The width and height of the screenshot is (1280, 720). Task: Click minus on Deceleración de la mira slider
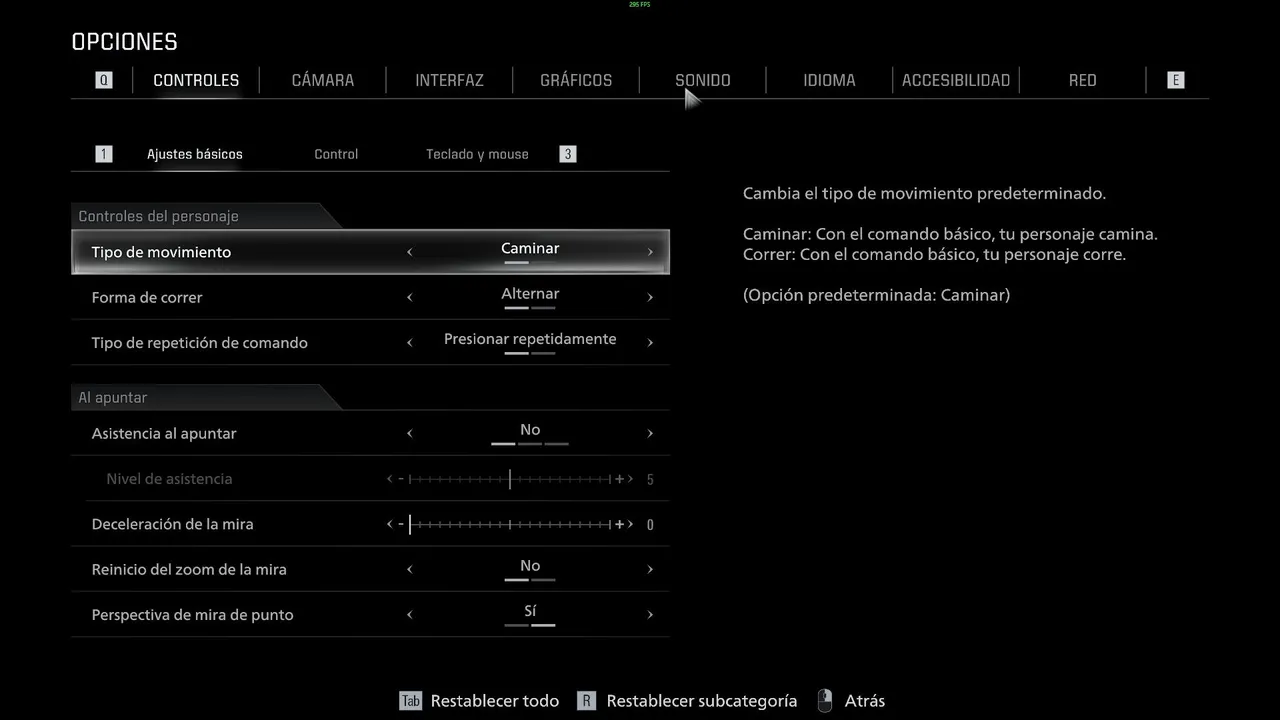click(401, 524)
